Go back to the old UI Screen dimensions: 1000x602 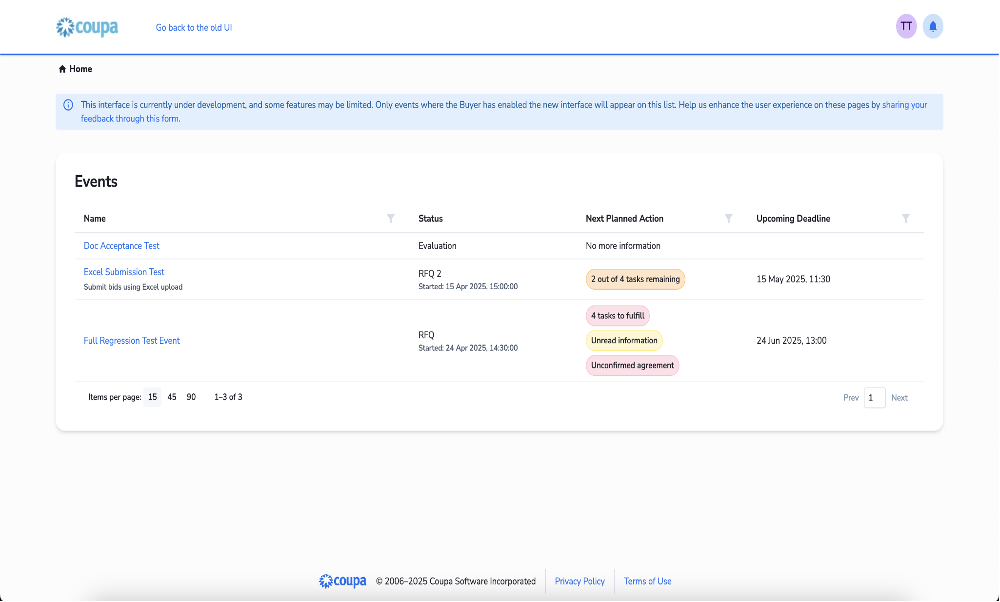coord(193,27)
